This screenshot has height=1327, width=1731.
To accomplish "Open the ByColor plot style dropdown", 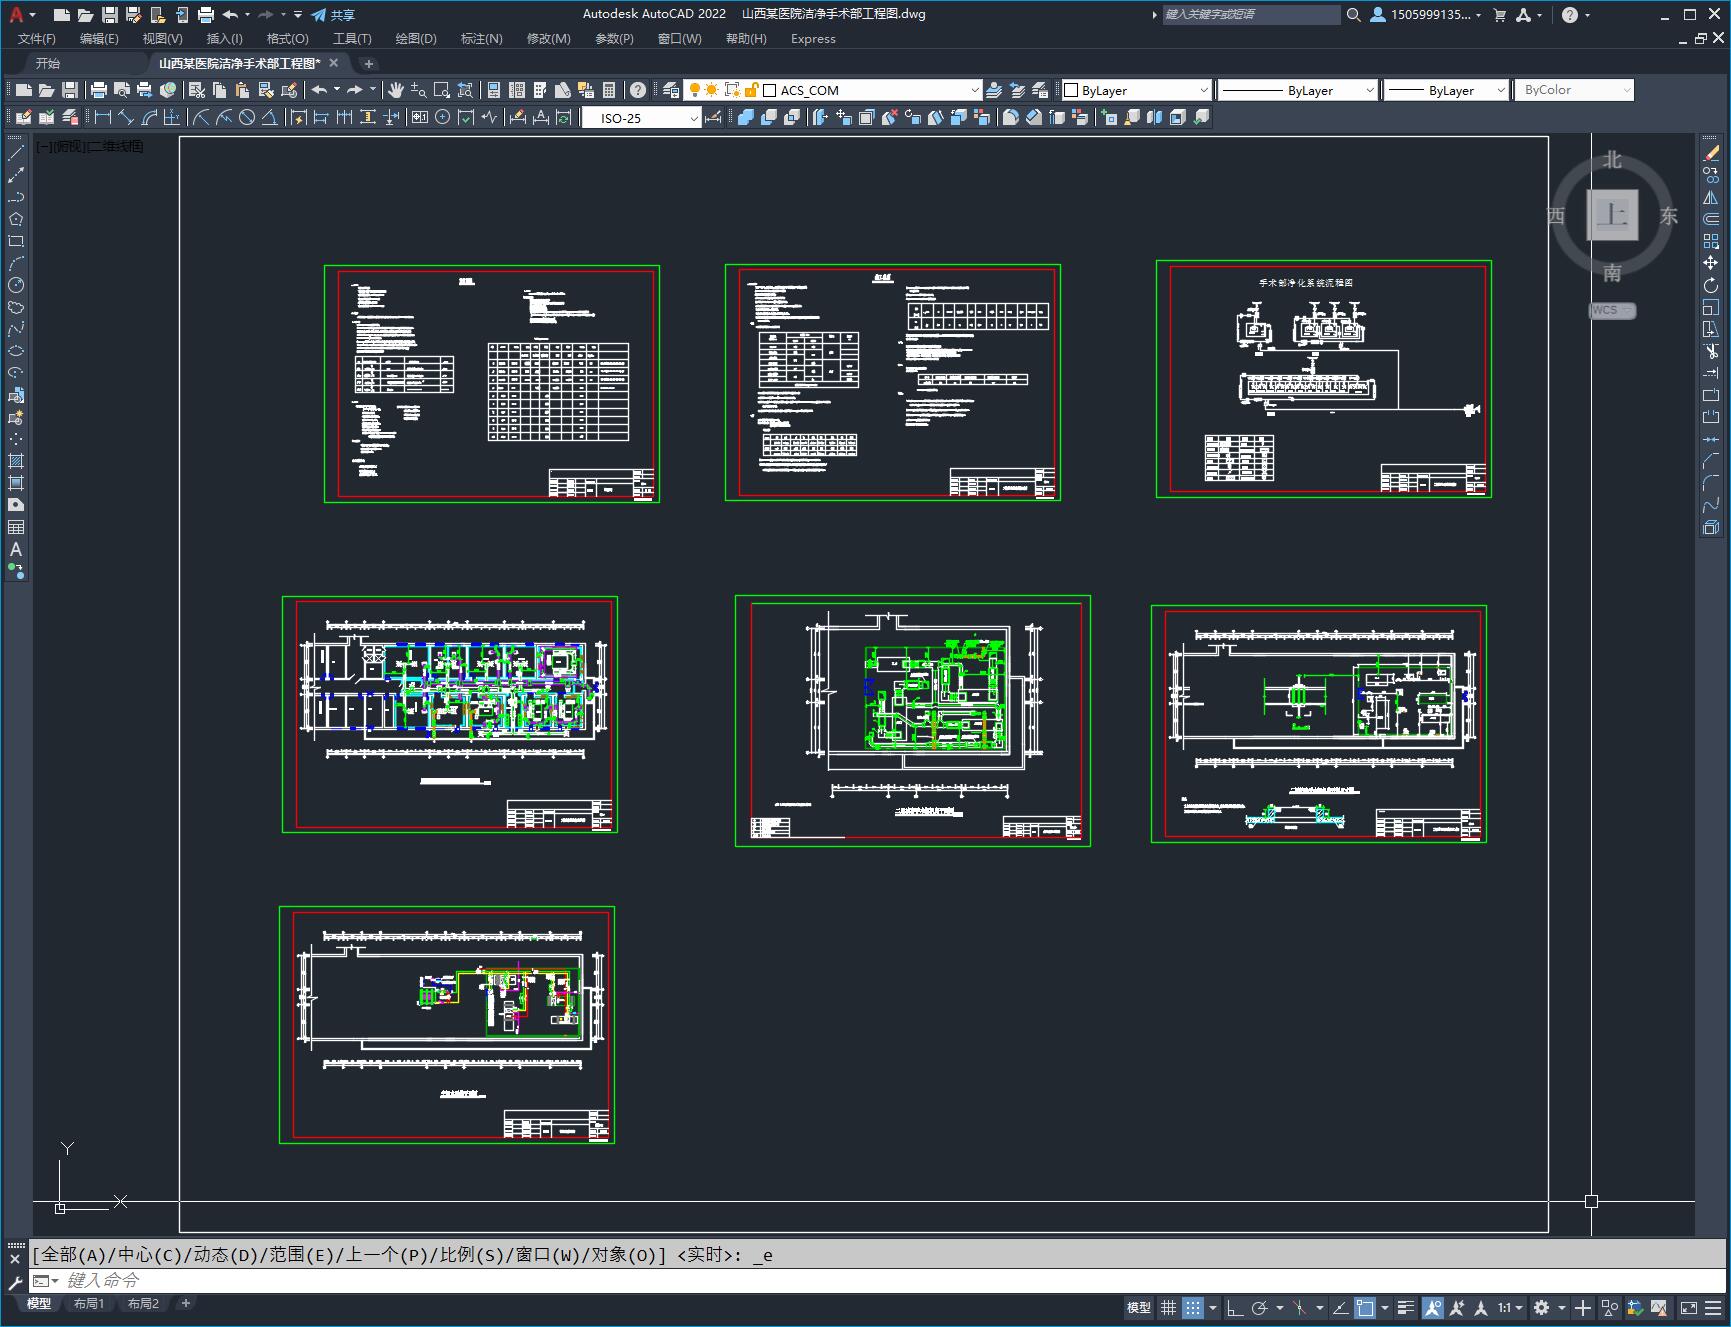I will tap(1574, 90).
